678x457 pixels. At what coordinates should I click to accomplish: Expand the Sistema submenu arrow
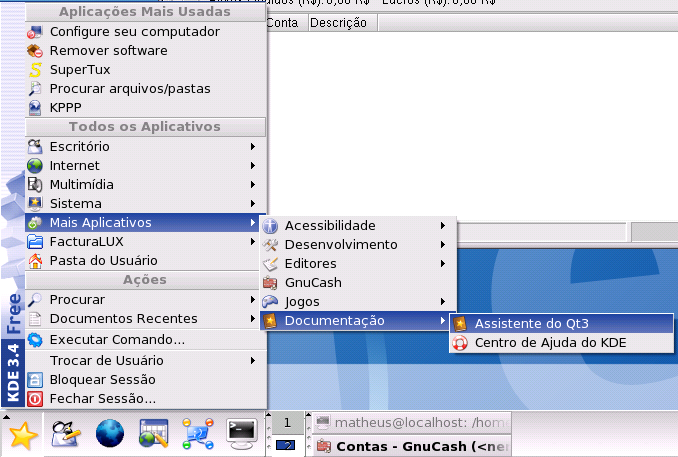tap(253, 204)
